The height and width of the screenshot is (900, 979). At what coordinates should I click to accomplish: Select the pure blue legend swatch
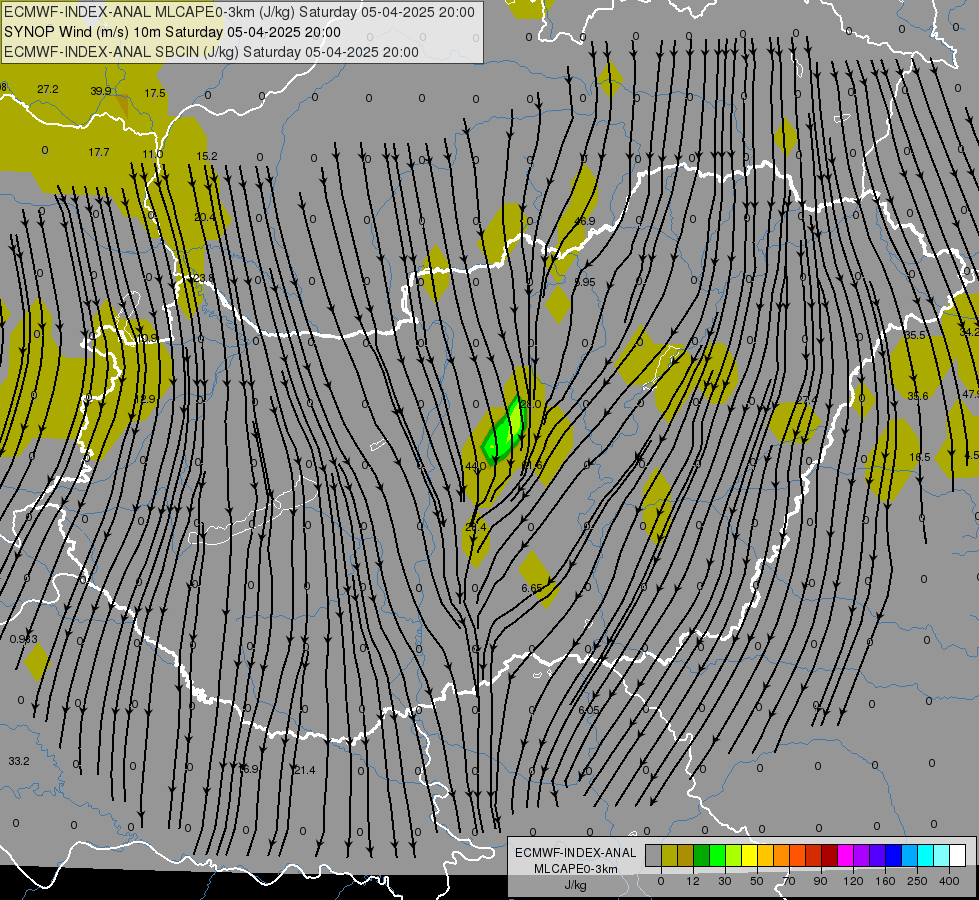[x=894, y=855]
